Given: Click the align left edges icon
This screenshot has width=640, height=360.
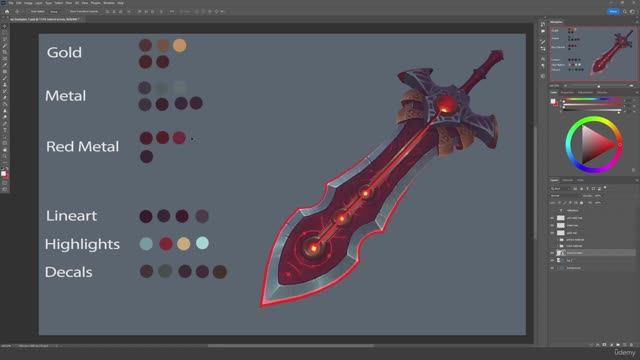Looking at the screenshot, I should [107, 11].
